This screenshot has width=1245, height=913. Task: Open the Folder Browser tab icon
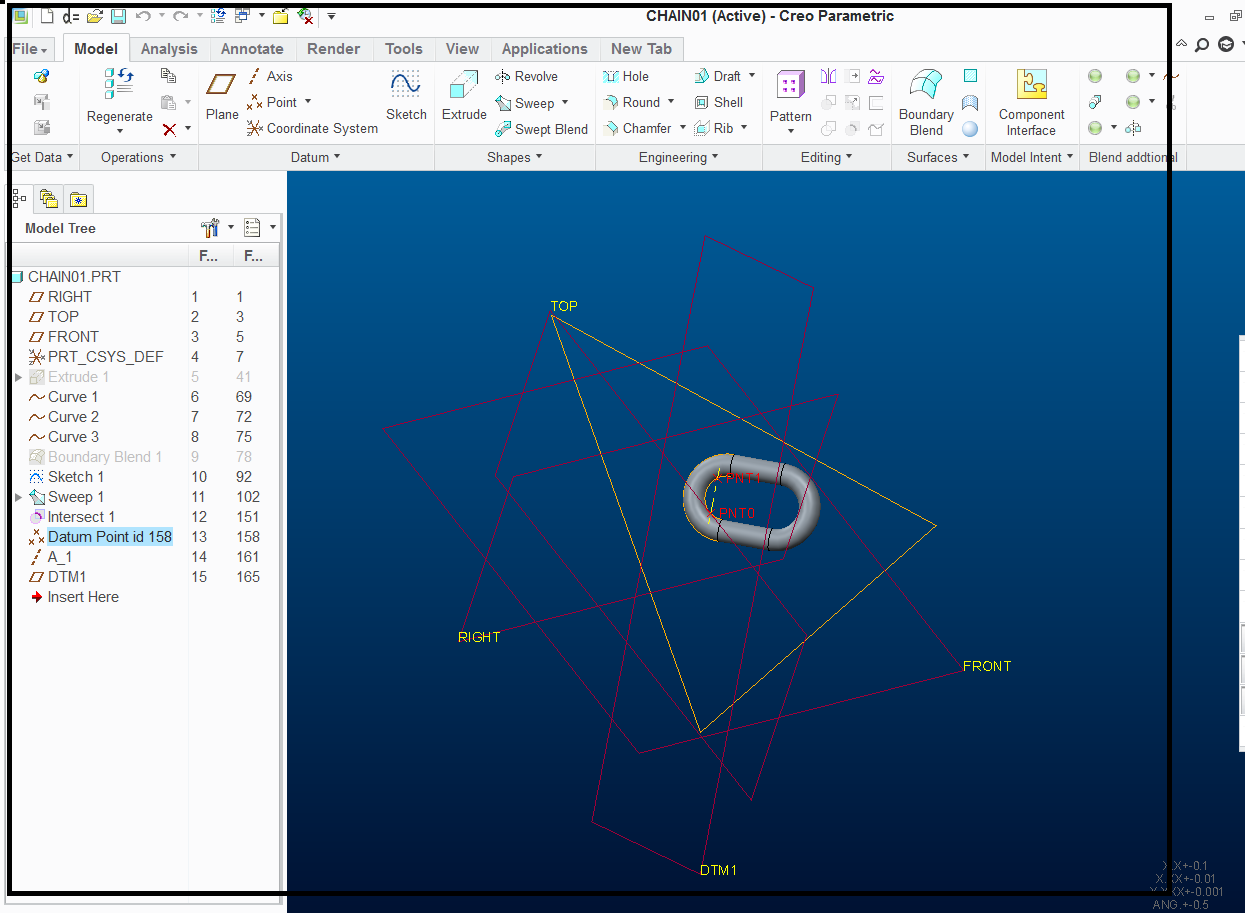coord(48,199)
